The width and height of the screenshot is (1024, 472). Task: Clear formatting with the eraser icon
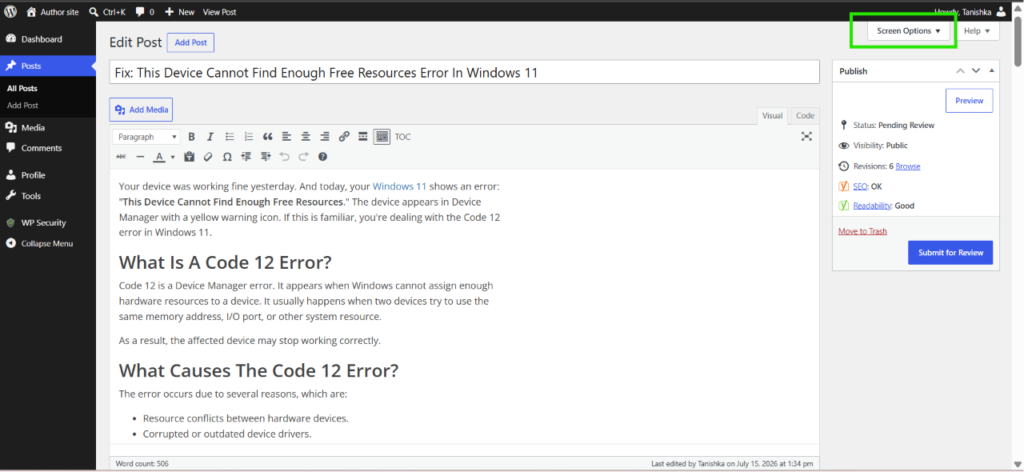click(x=208, y=157)
